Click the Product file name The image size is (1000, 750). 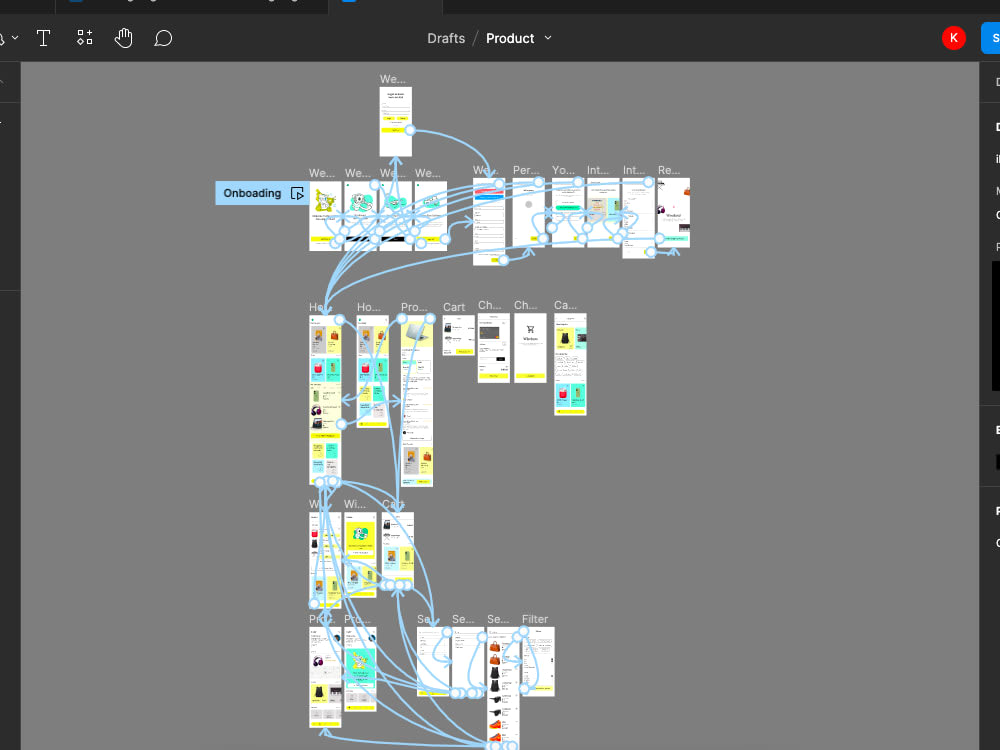[510, 38]
